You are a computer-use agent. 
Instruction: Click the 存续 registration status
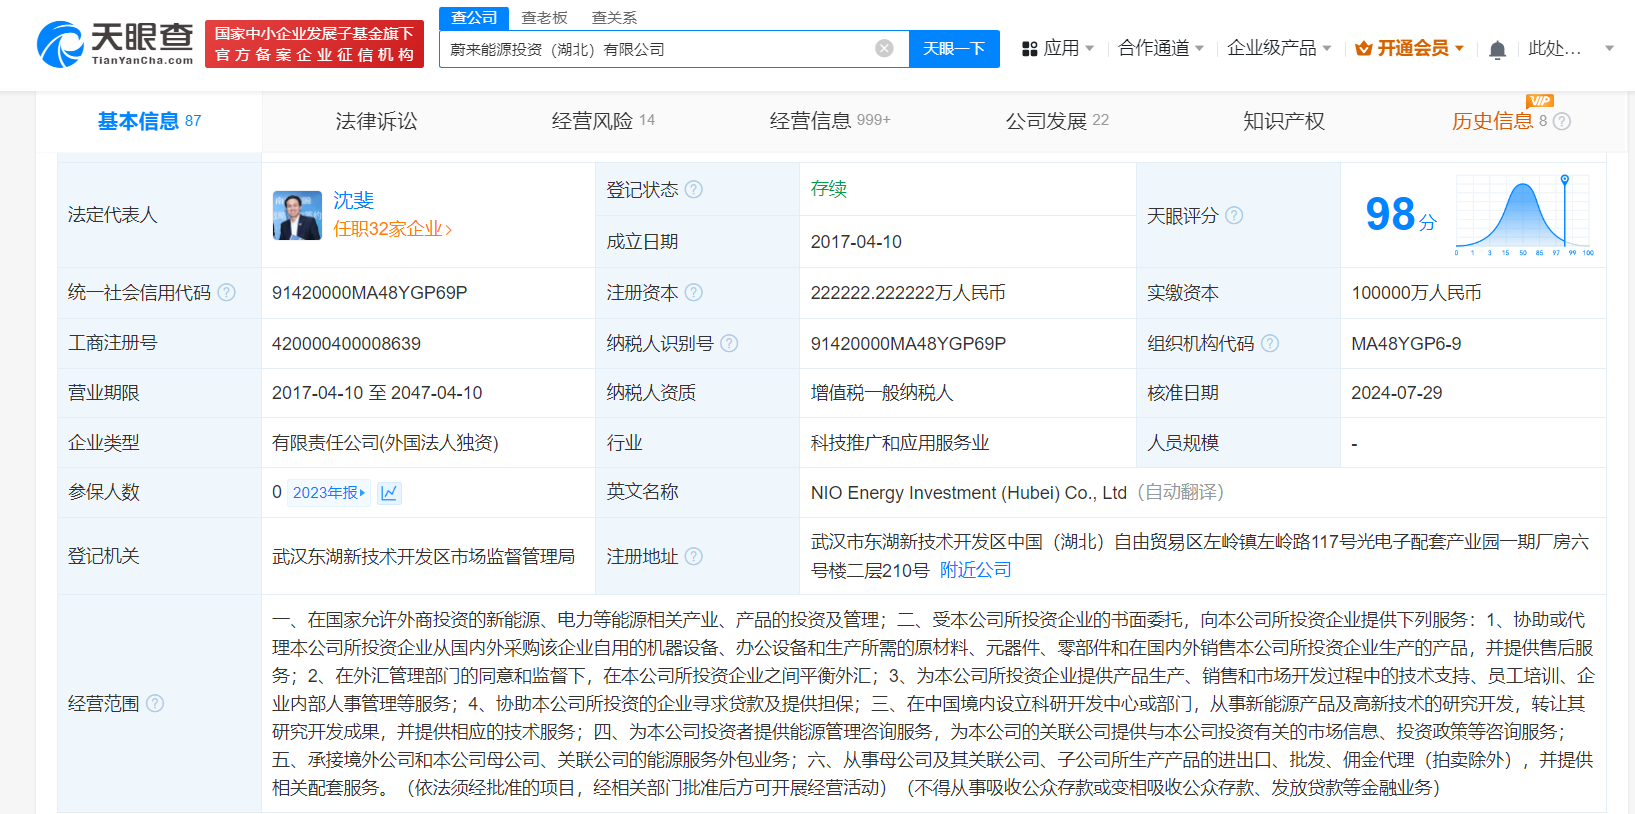pos(829,189)
